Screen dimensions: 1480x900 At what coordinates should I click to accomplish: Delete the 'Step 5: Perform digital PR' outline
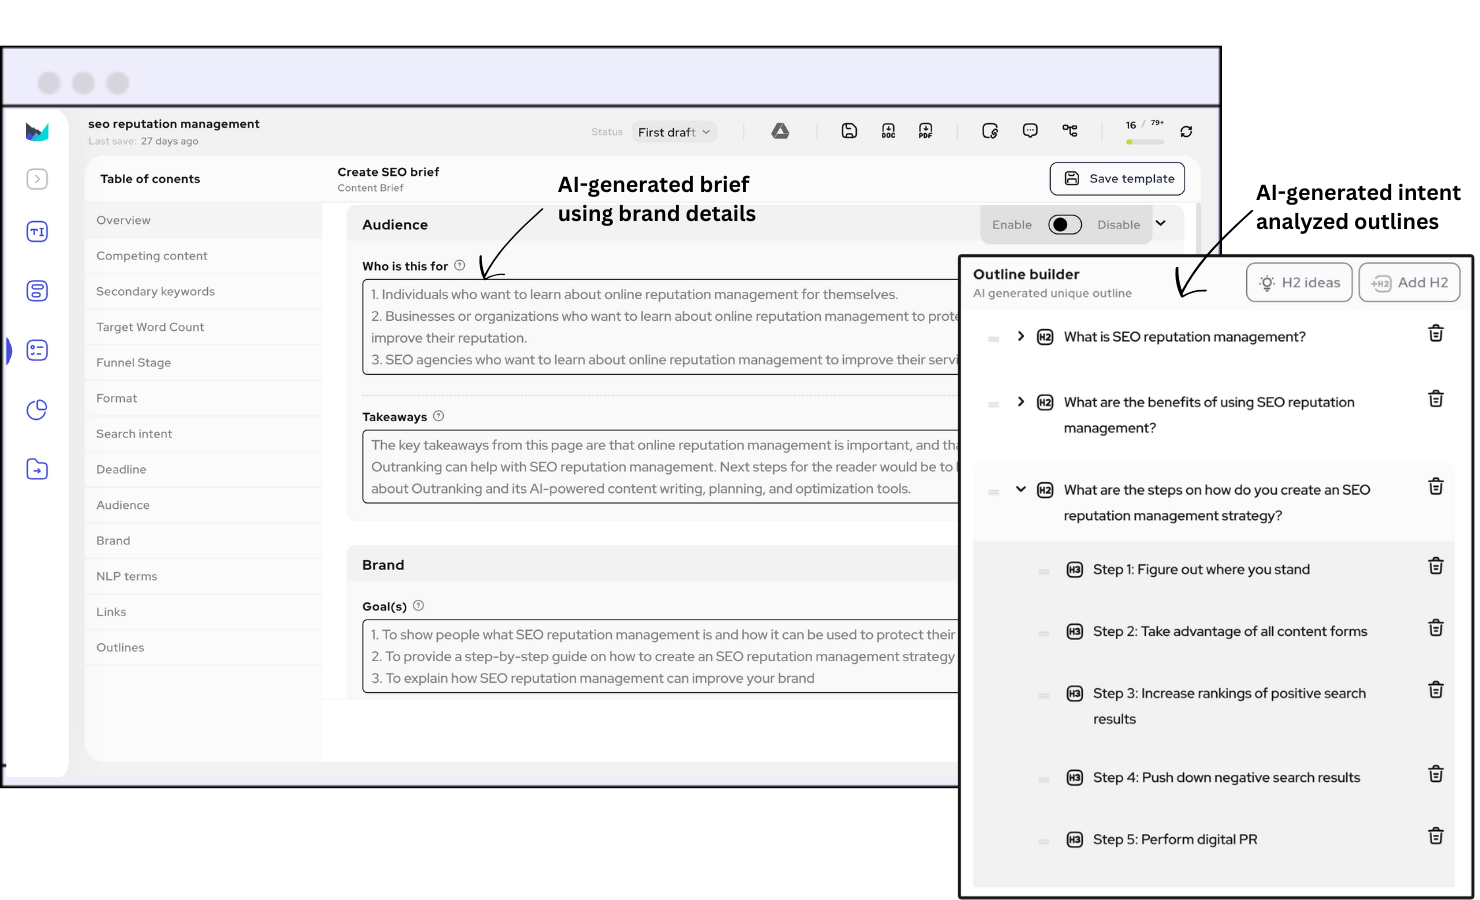pos(1436,836)
